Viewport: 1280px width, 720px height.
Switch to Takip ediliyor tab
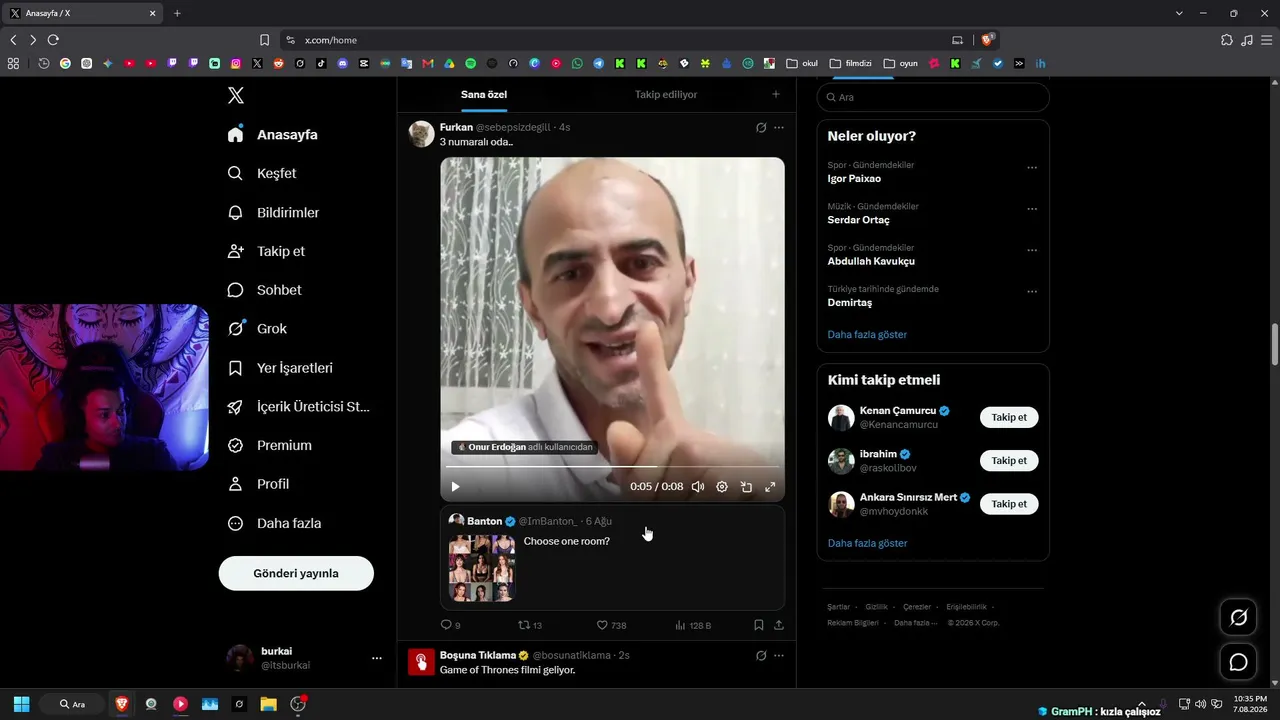point(666,94)
